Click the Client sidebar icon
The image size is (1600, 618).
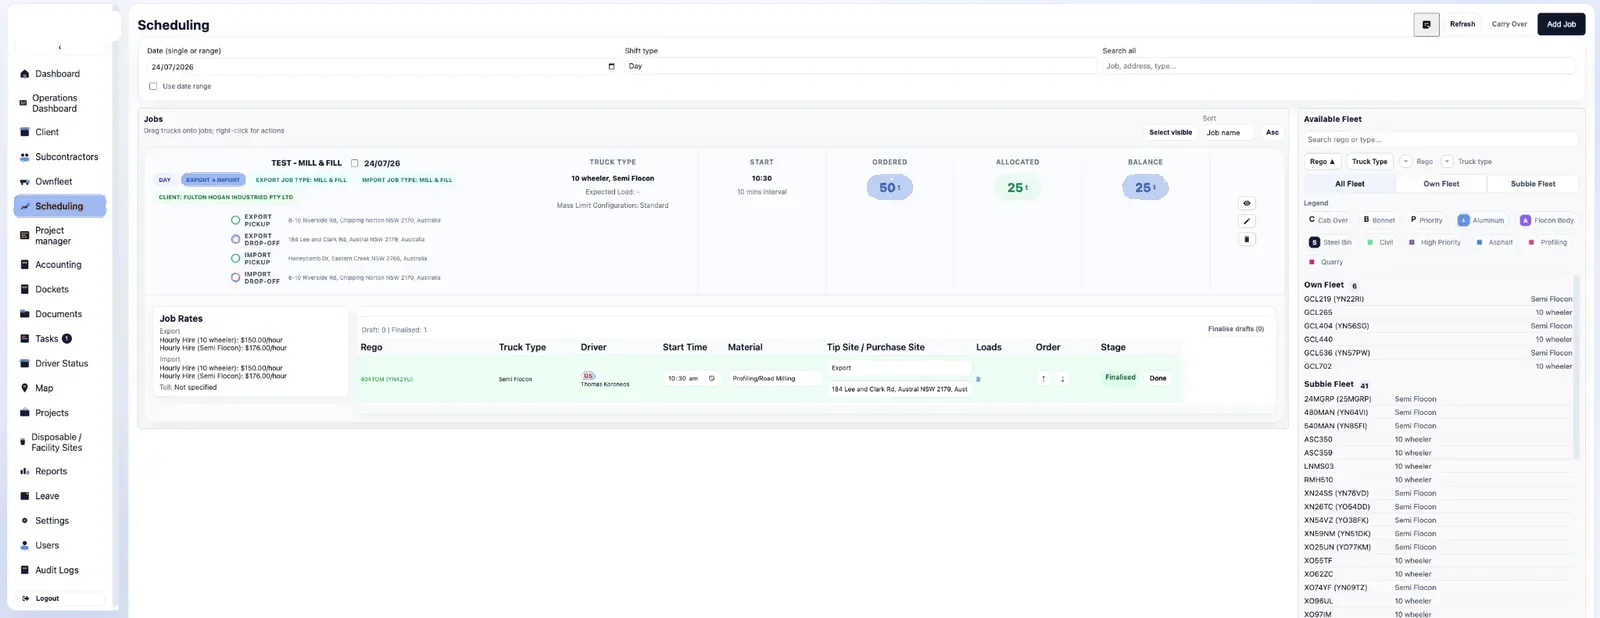25,132
